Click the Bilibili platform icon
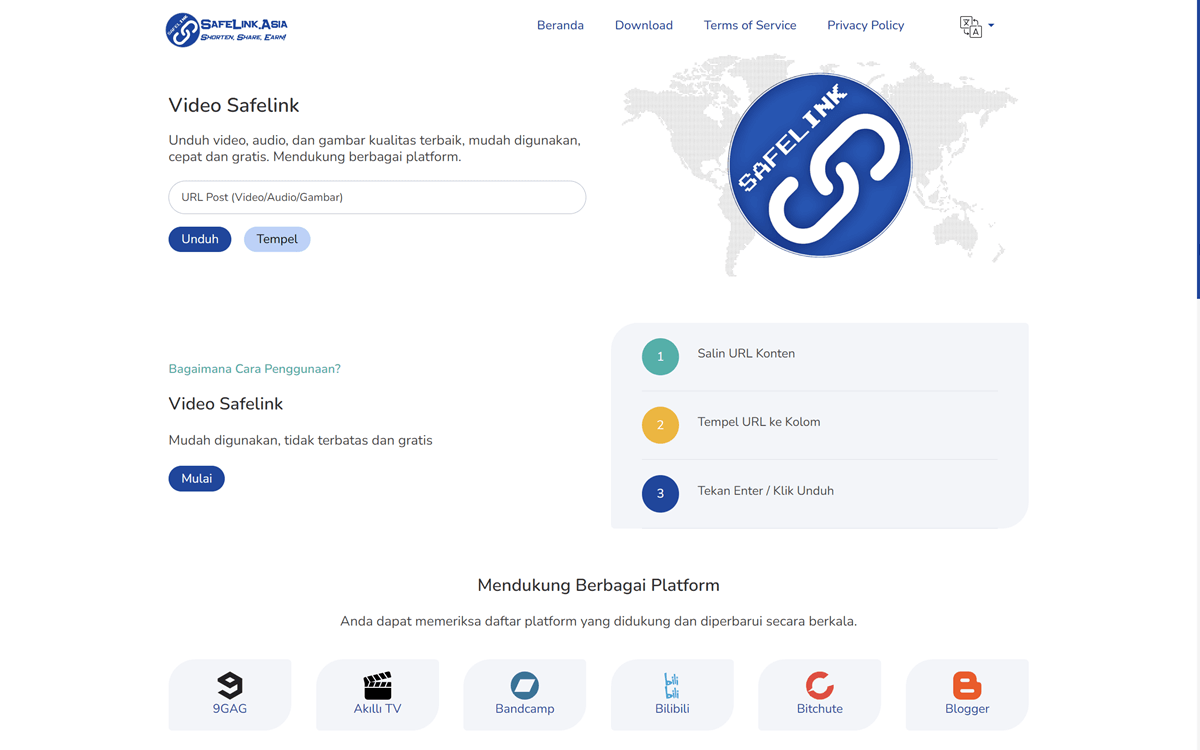 pyautogui.click(x=672, y=685)
